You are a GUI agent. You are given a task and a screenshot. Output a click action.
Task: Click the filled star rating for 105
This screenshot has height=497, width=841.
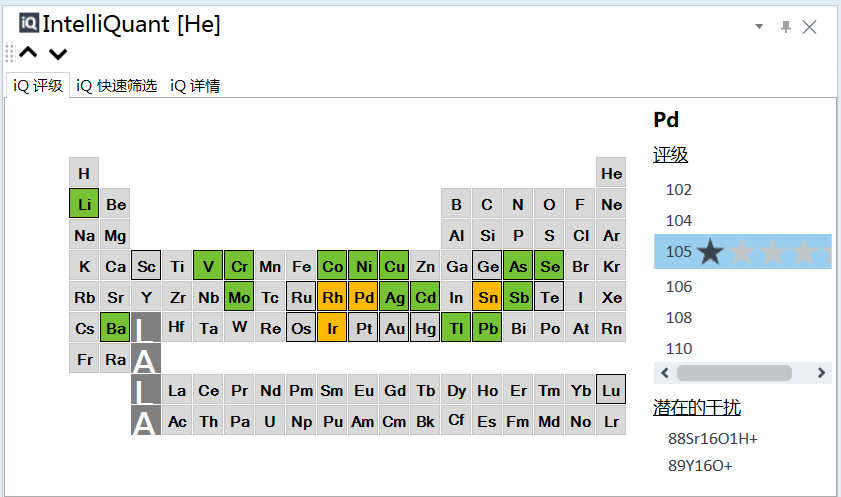pyautogui.click(x=711, y=251)
